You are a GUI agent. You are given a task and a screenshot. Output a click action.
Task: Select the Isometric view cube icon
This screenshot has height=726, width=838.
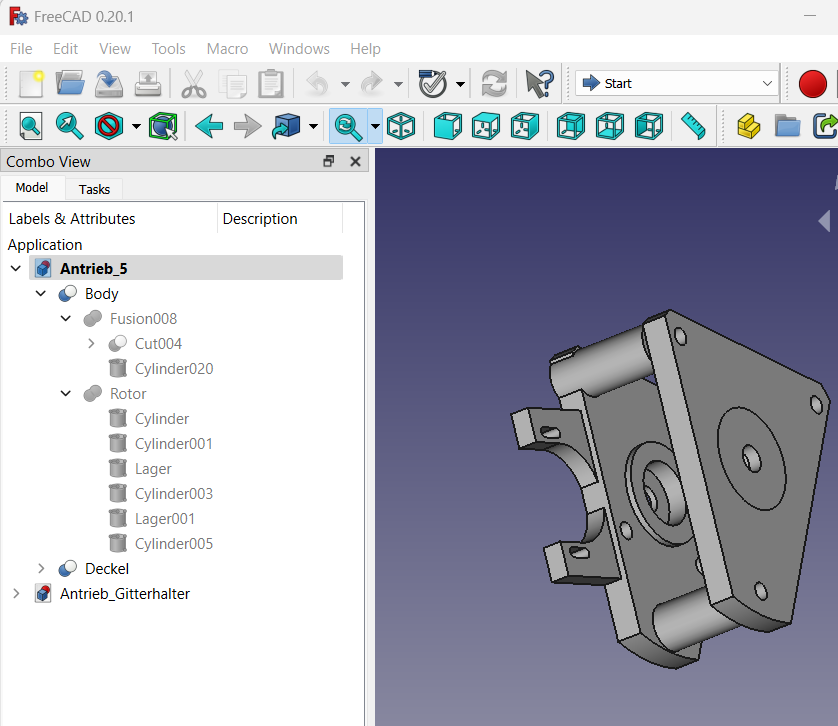tap(401, 126)
